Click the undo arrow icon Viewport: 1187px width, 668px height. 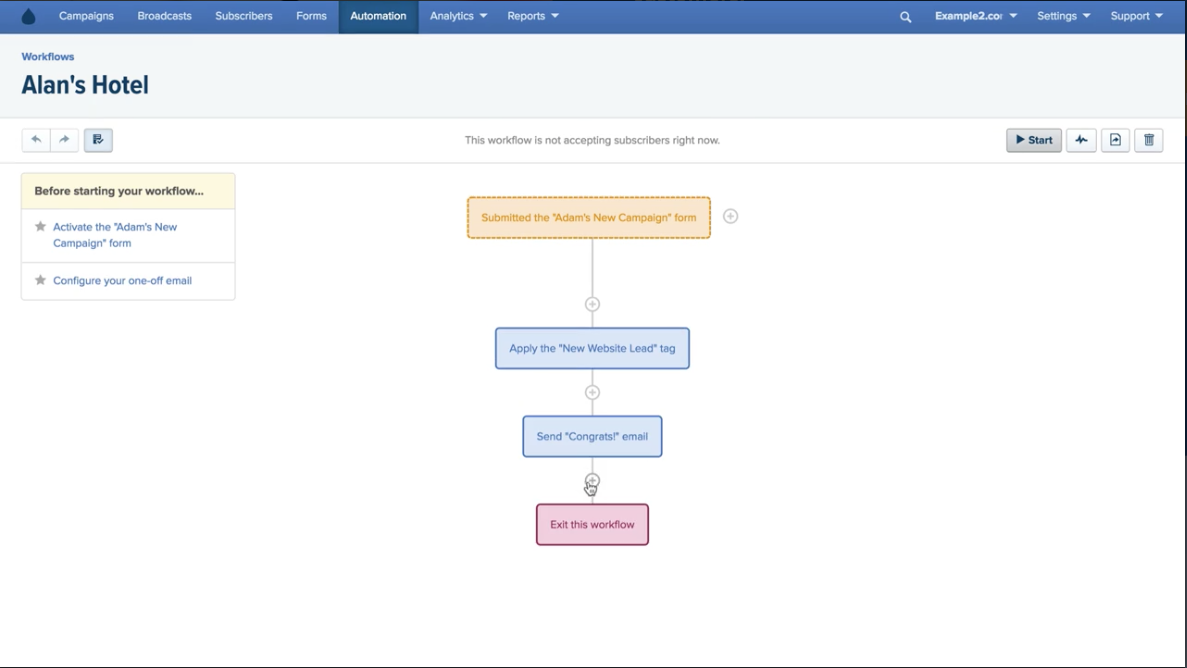36,140
